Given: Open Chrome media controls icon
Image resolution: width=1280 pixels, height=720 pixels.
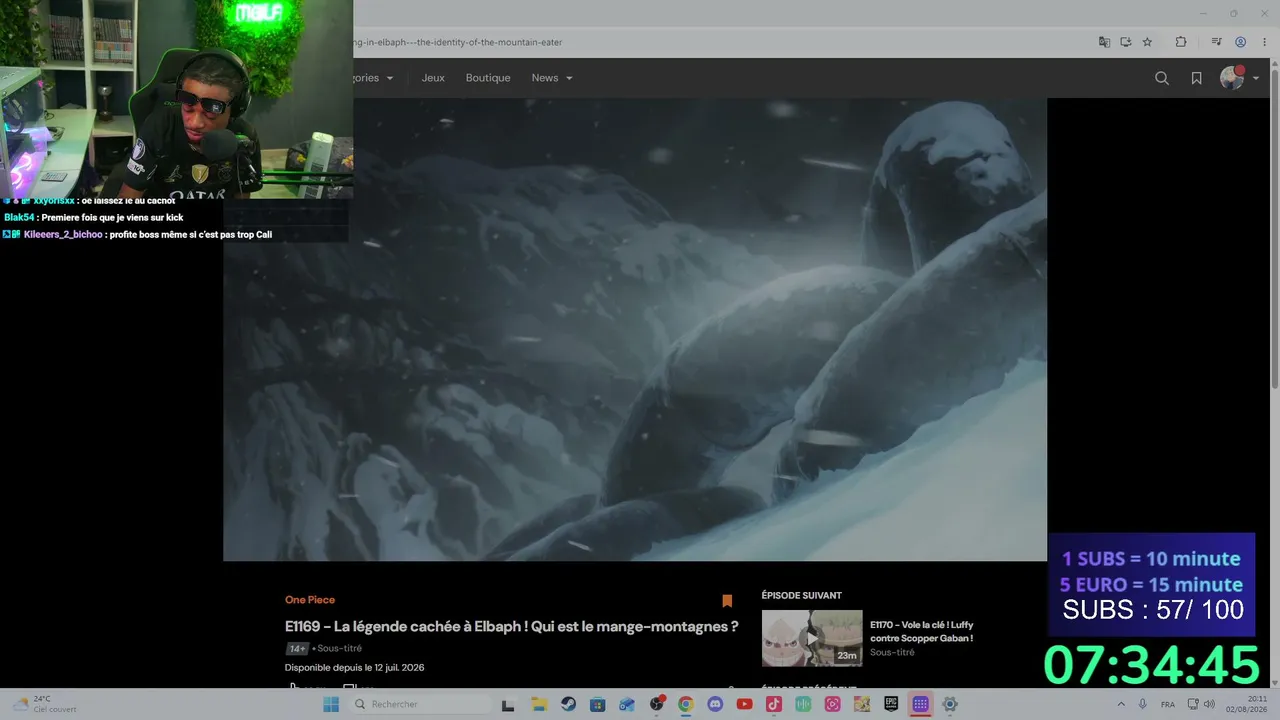Looking at the screenshot, I should (x=1216, y=42).
